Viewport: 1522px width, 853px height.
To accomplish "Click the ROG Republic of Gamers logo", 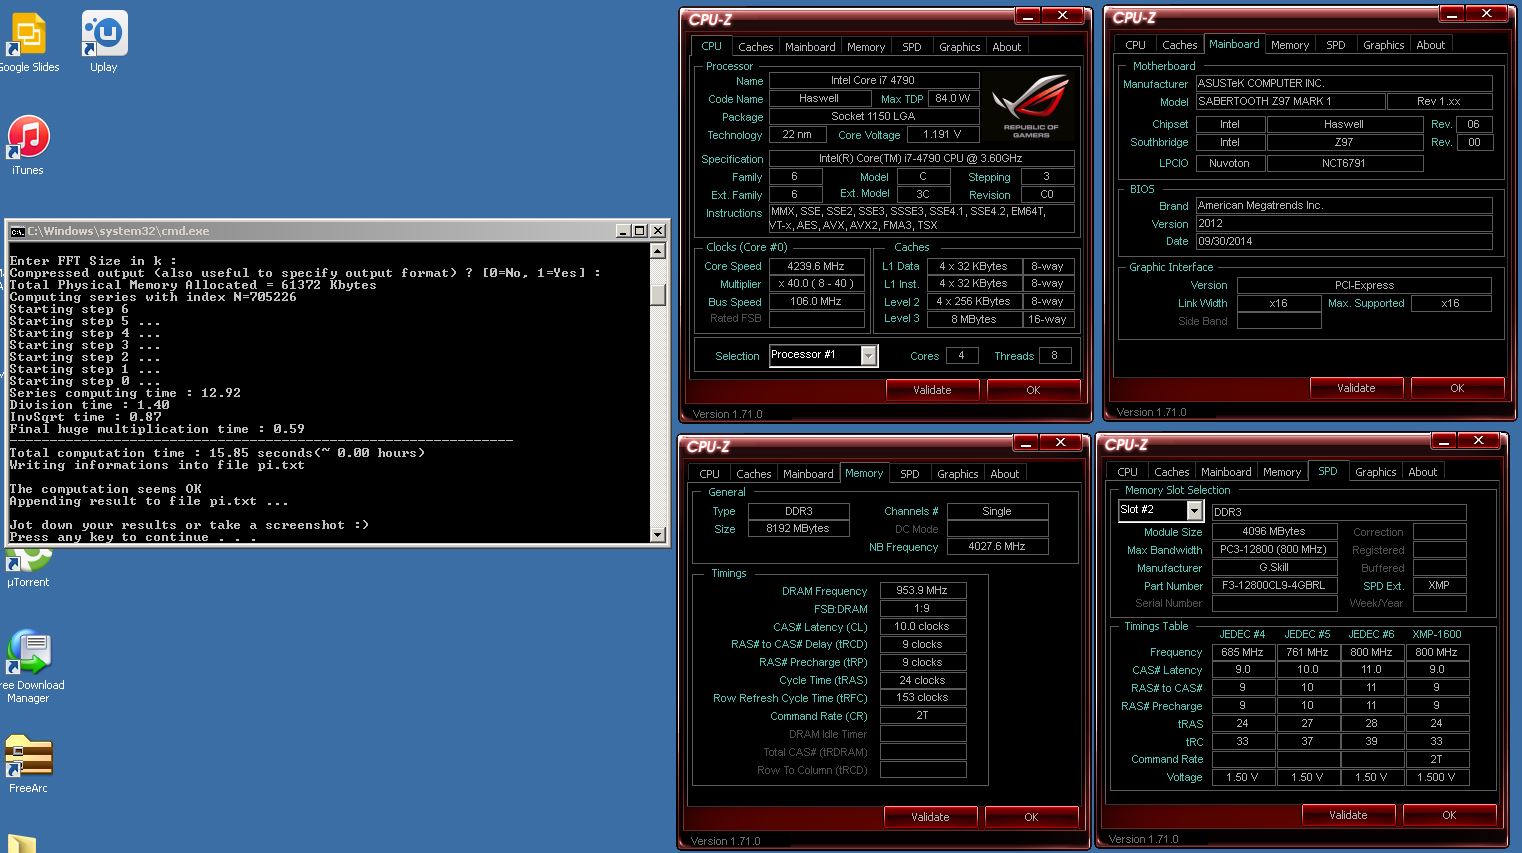I will click(1031, 106).
